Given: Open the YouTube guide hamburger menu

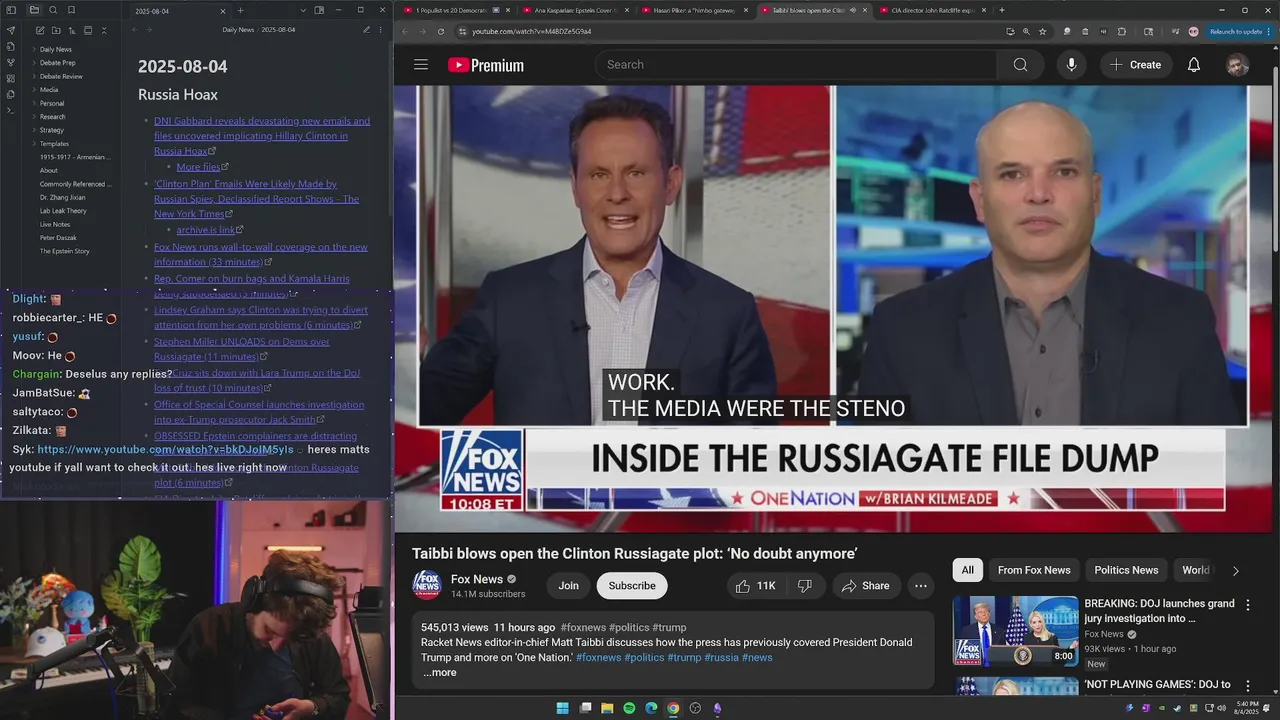Looking at the screenshot, I should pyautogui.click(x=421, y=65).
